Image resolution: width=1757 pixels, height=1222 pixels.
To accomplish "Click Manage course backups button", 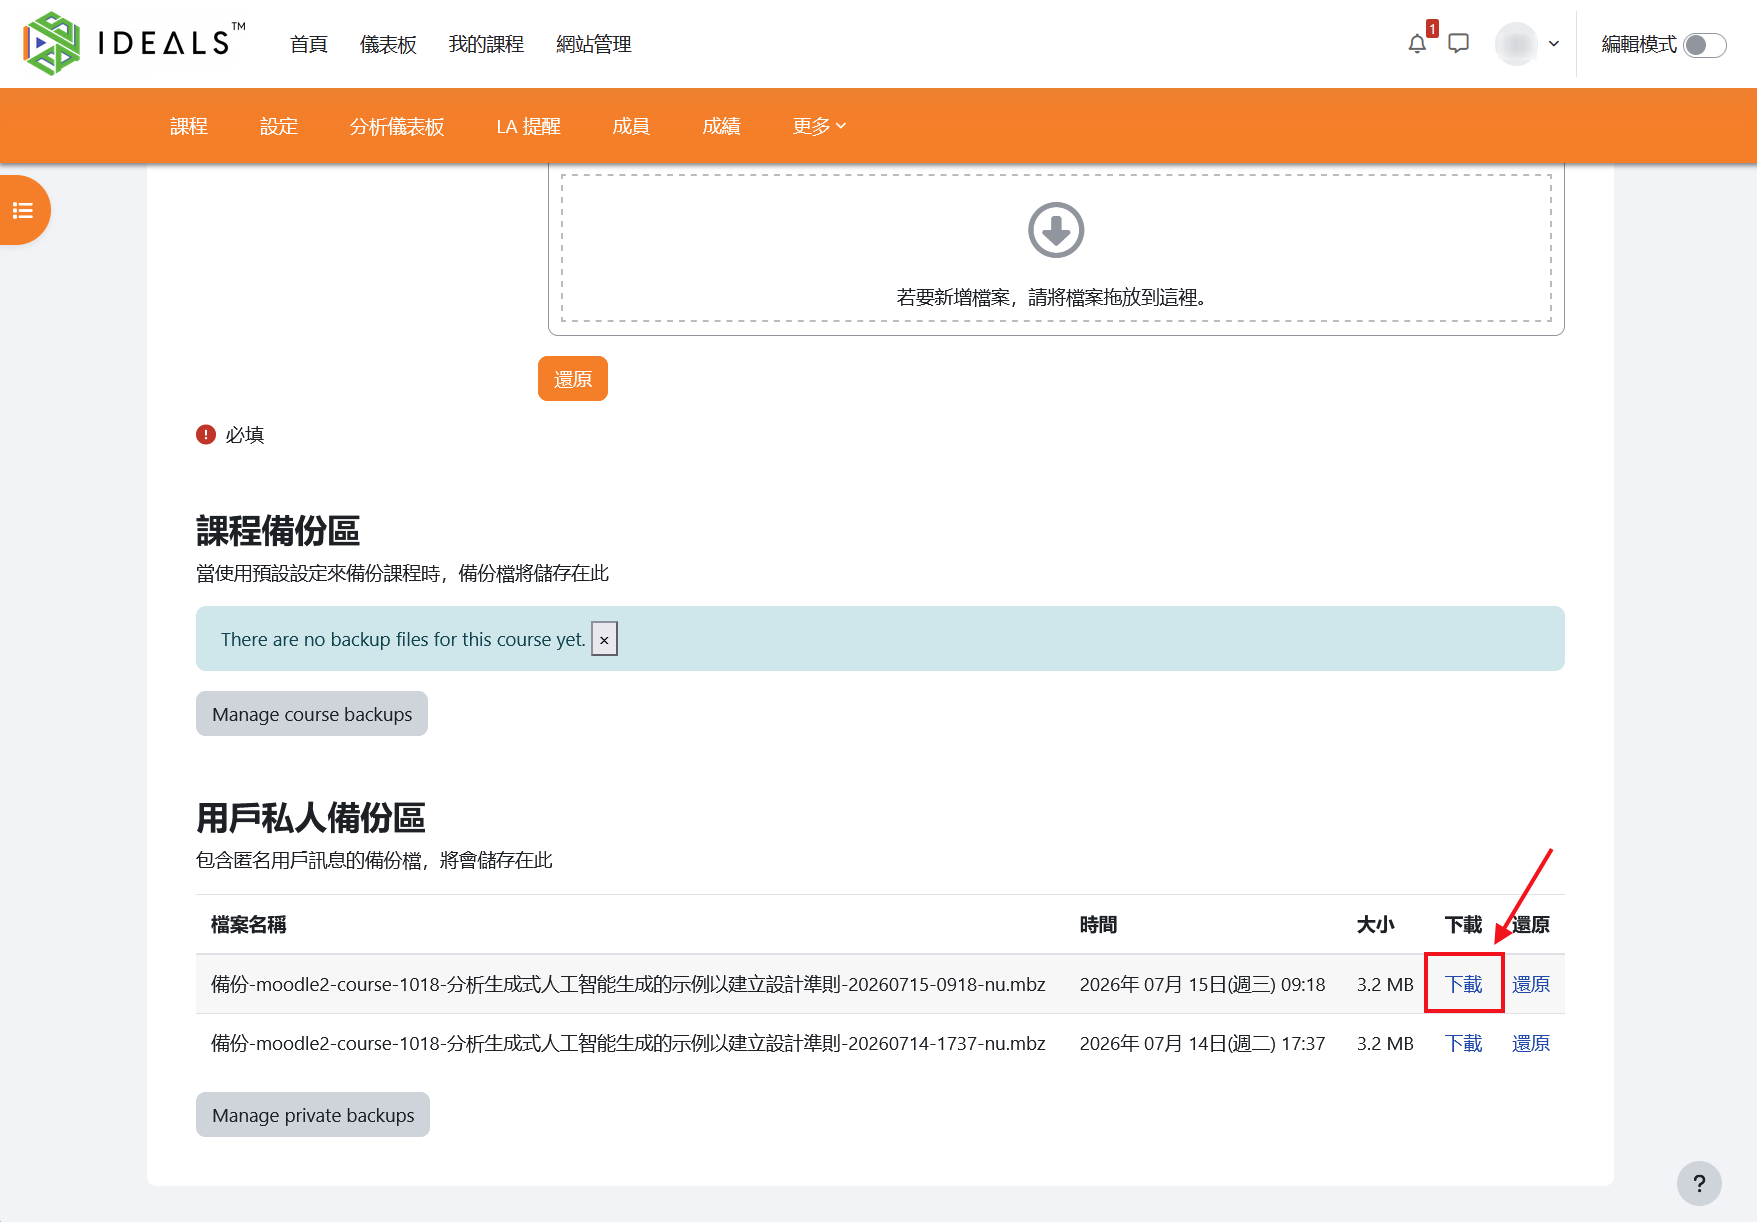I will tap(312, 714).
